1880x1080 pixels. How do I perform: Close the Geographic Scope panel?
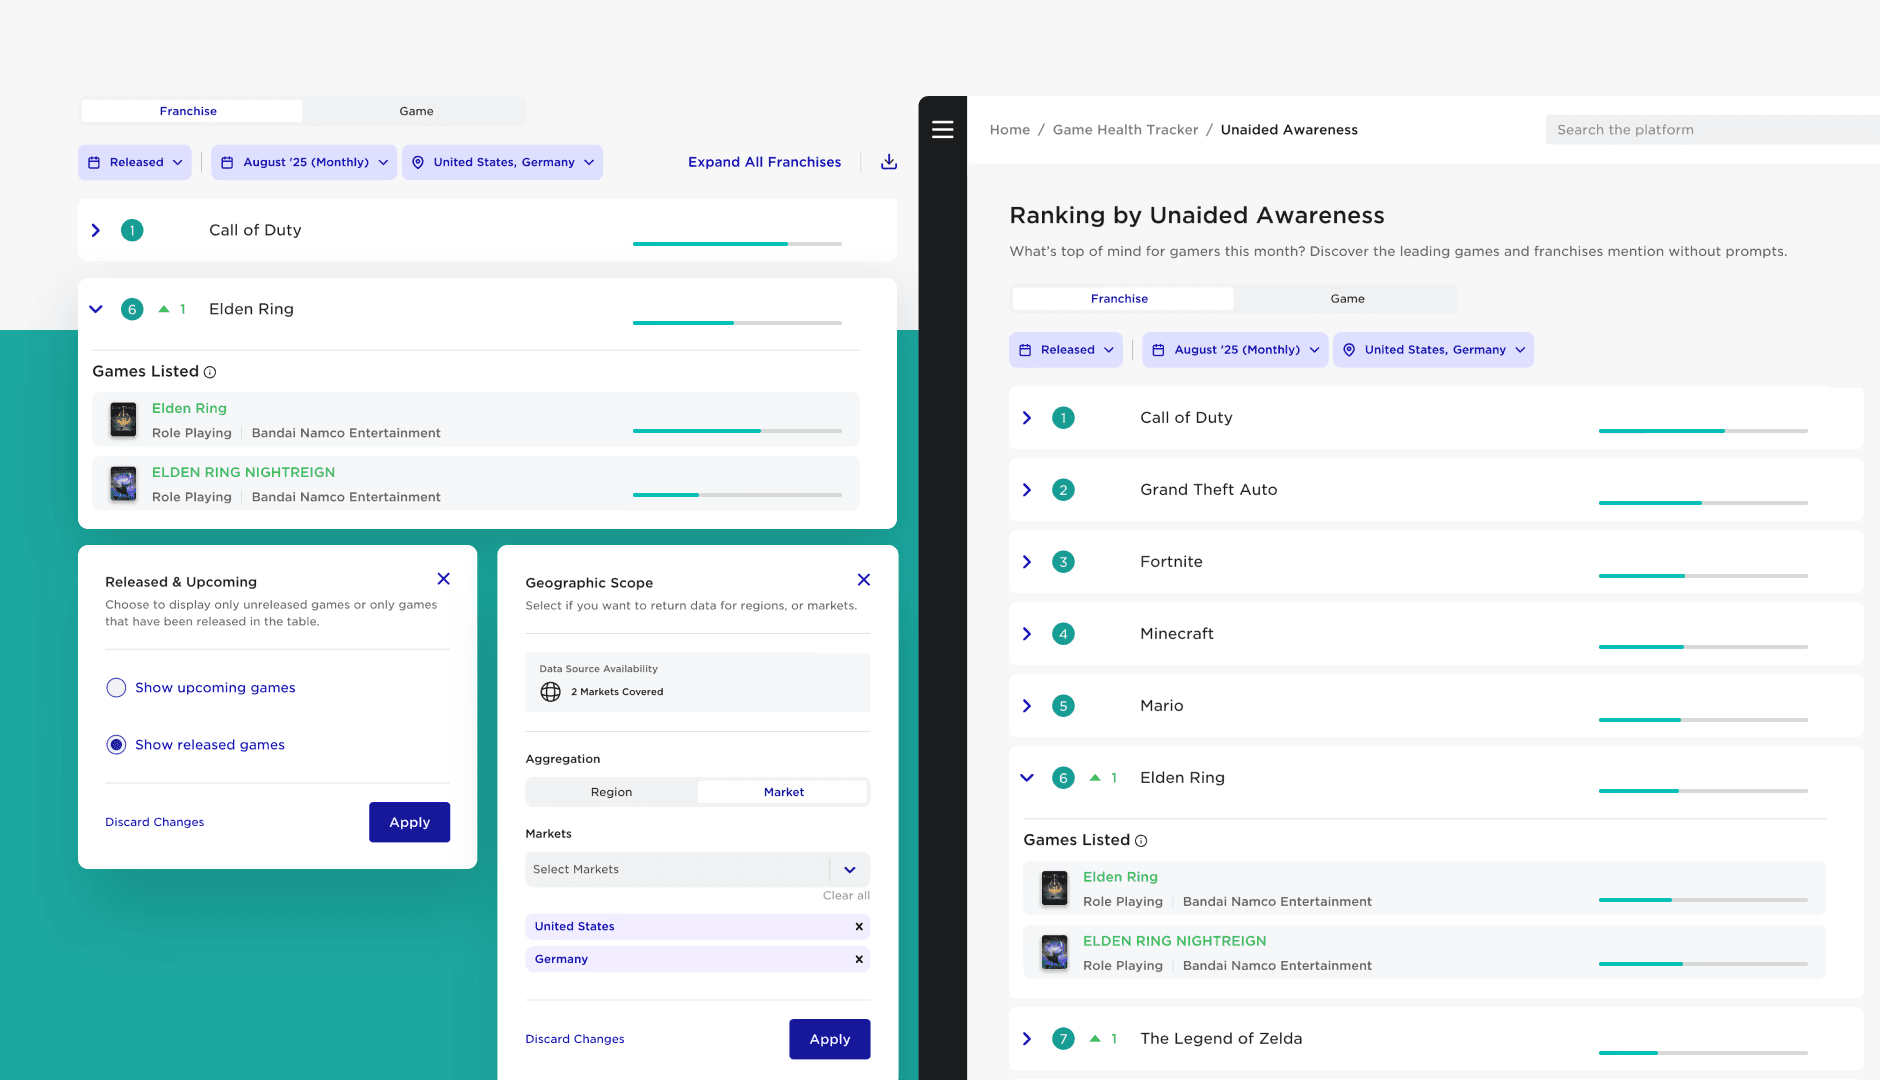tap(864, 580)
